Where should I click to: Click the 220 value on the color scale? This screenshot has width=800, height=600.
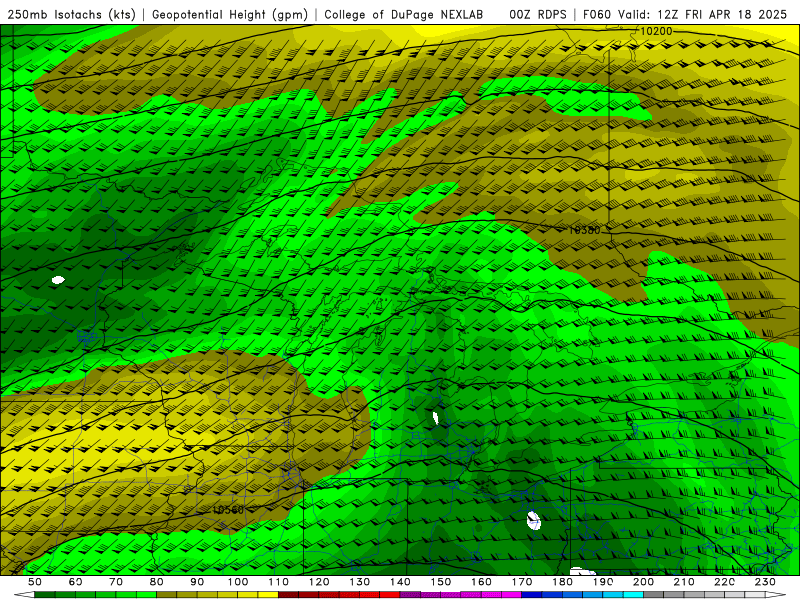[x=724, y=582]
